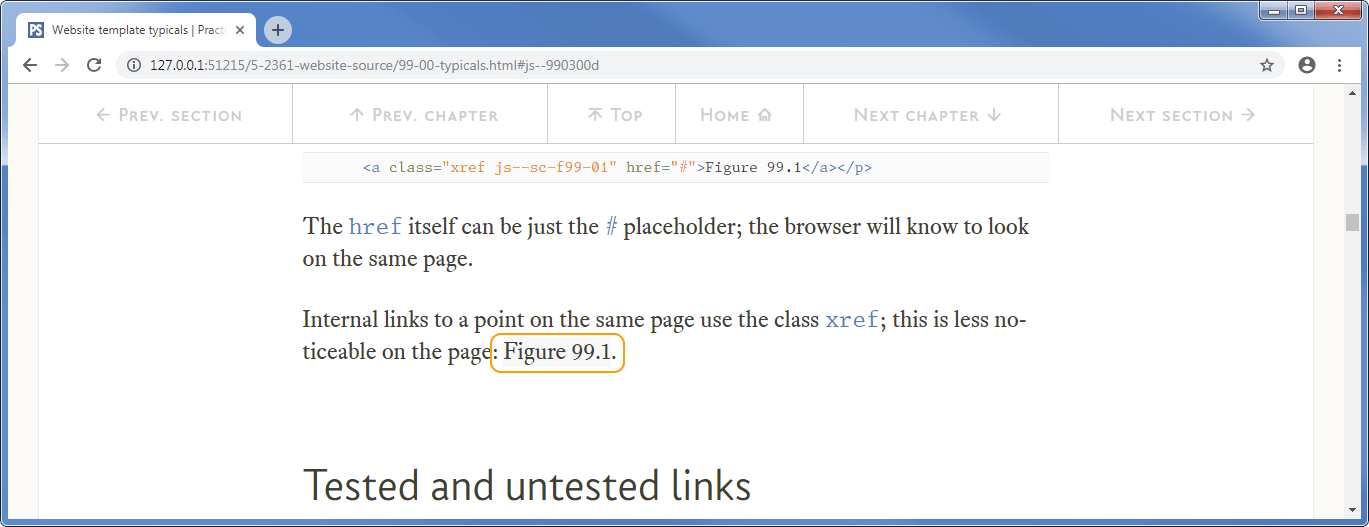Reload the page with refresh icon
Viewport: 1369px width, 527px height.
(94, 65)
